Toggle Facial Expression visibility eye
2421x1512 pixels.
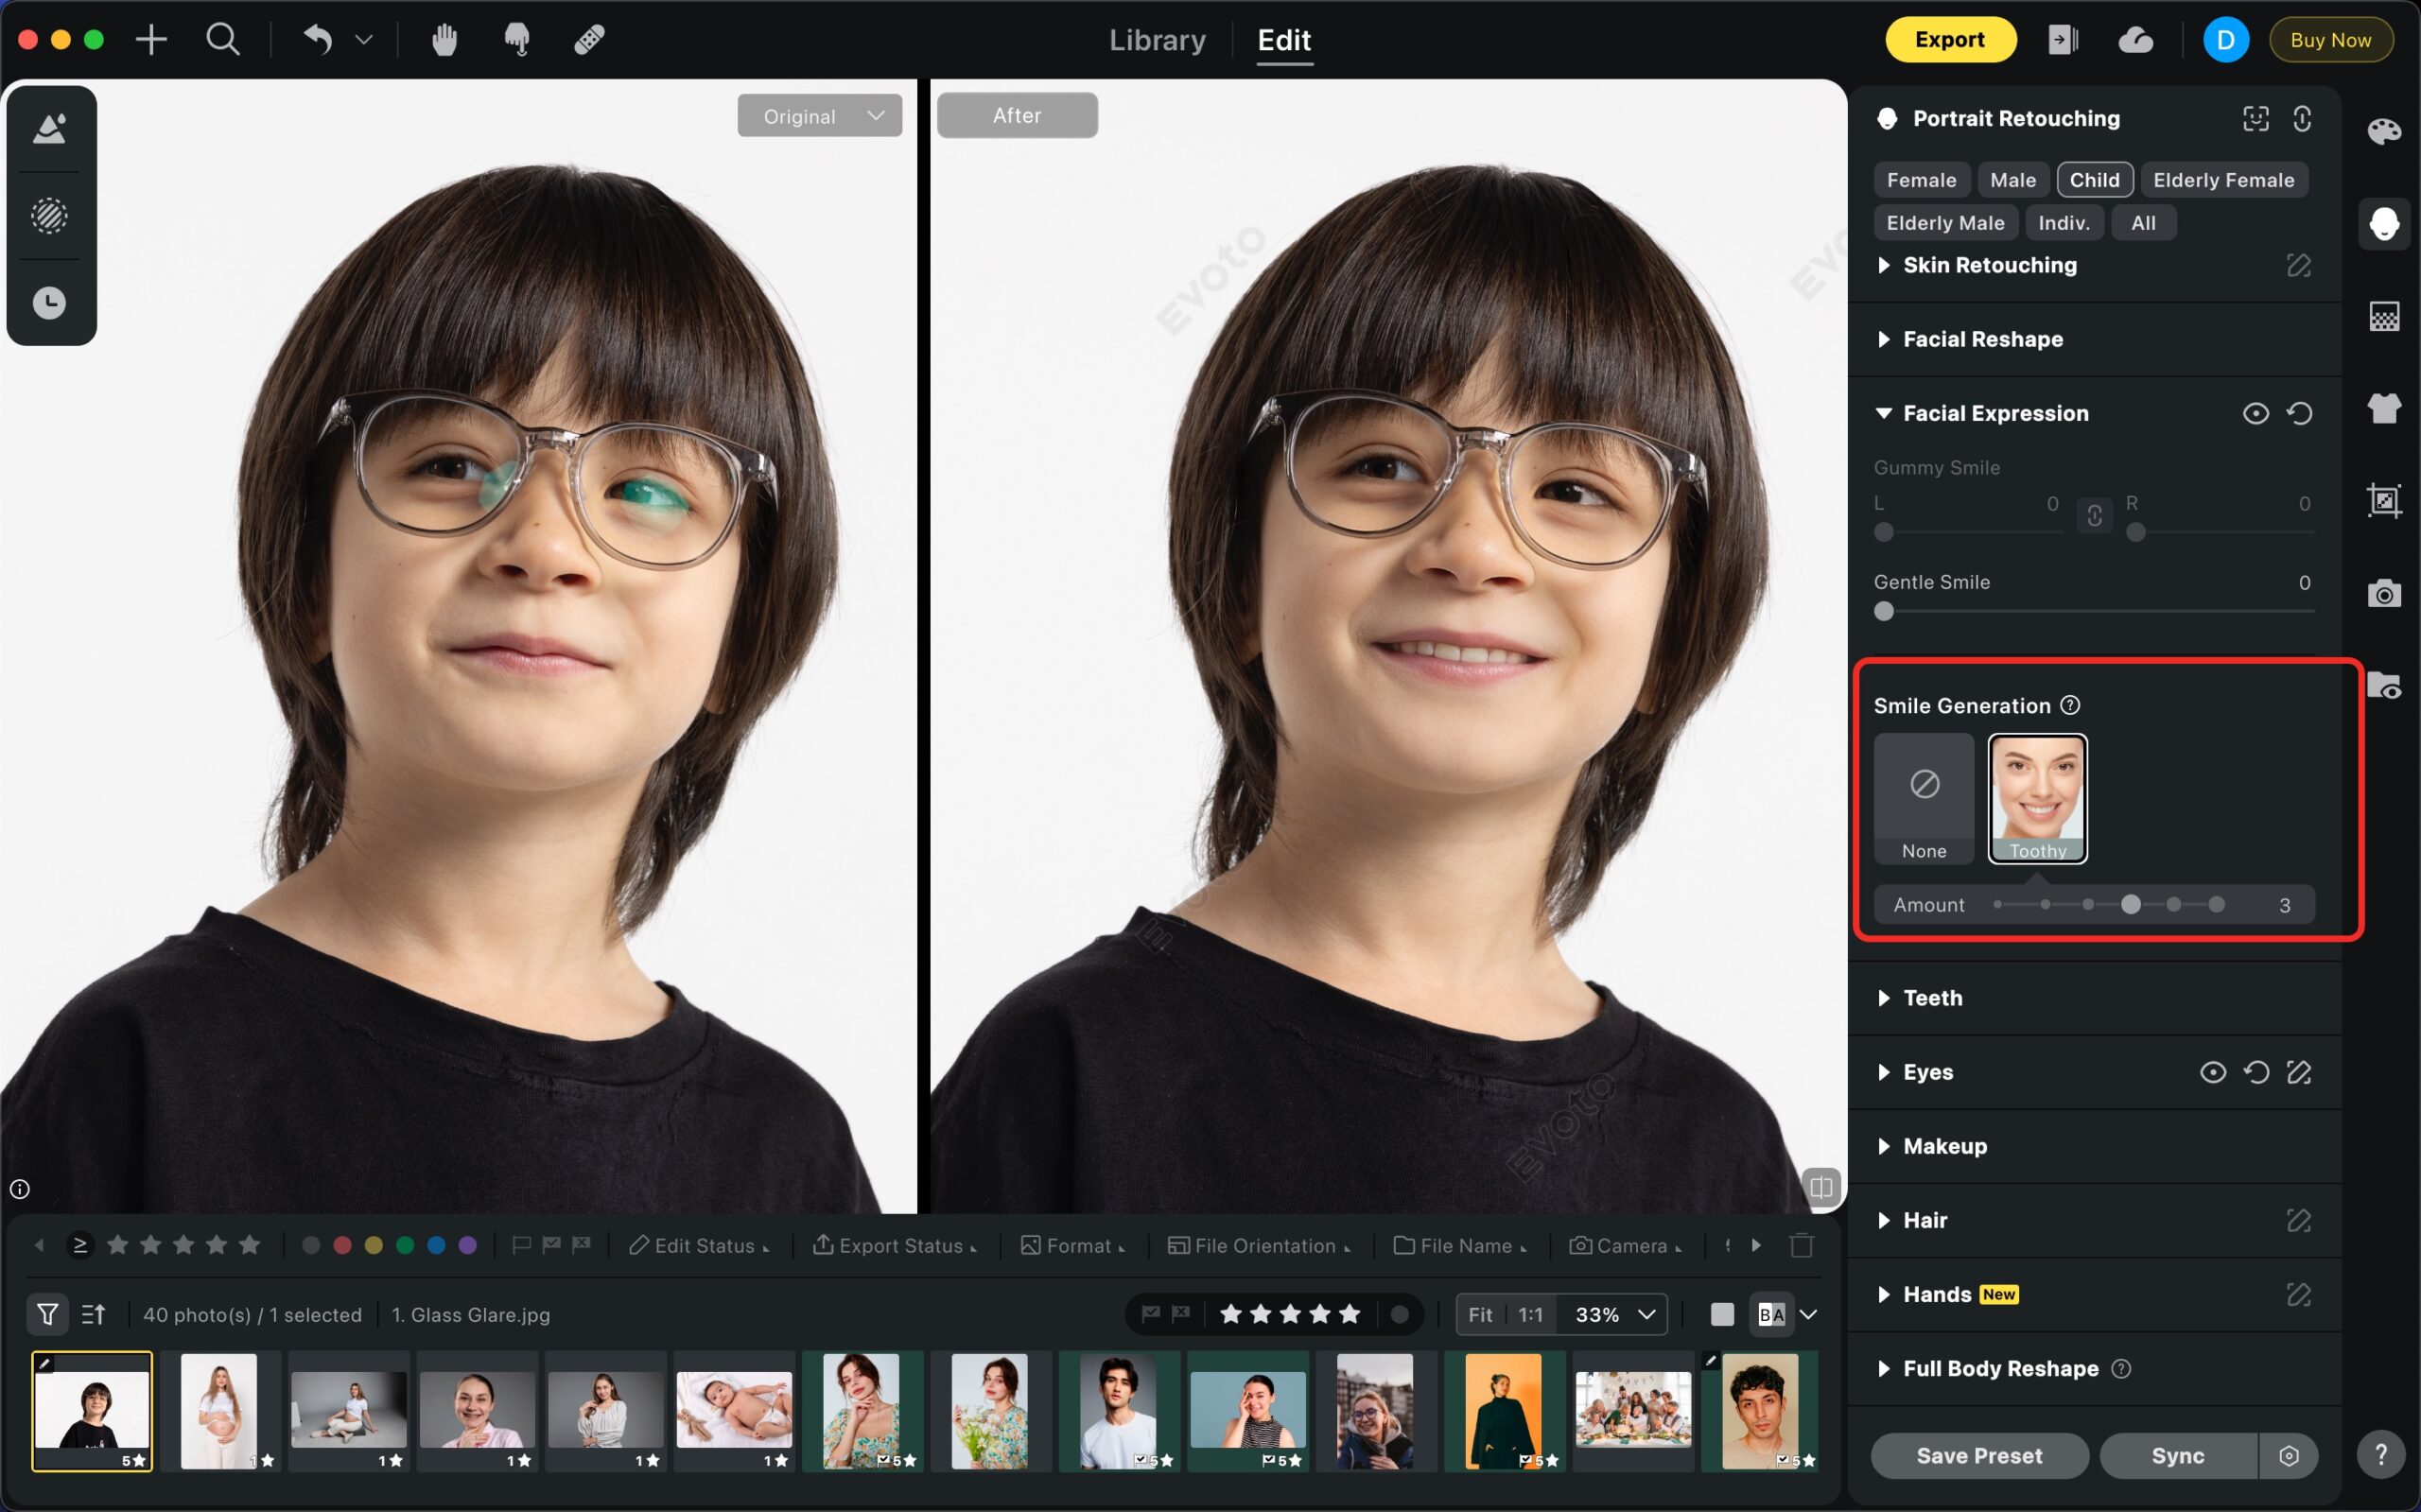(2255, 413)
